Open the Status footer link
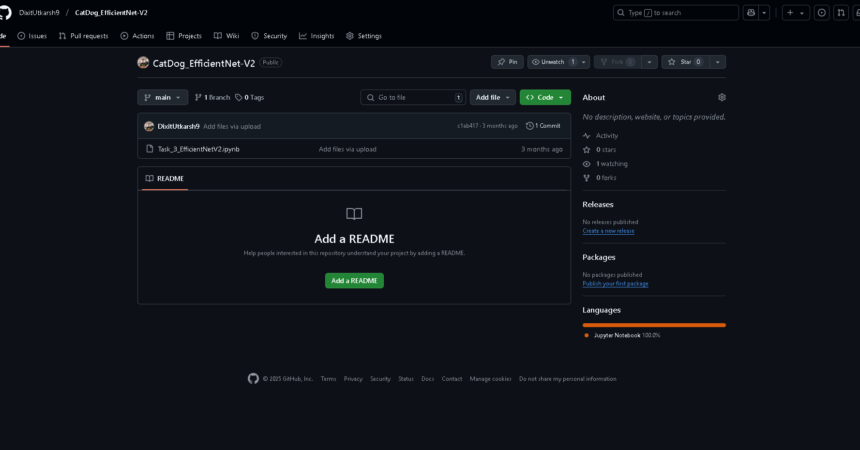 pyautogui.click(x=406, y=379)
